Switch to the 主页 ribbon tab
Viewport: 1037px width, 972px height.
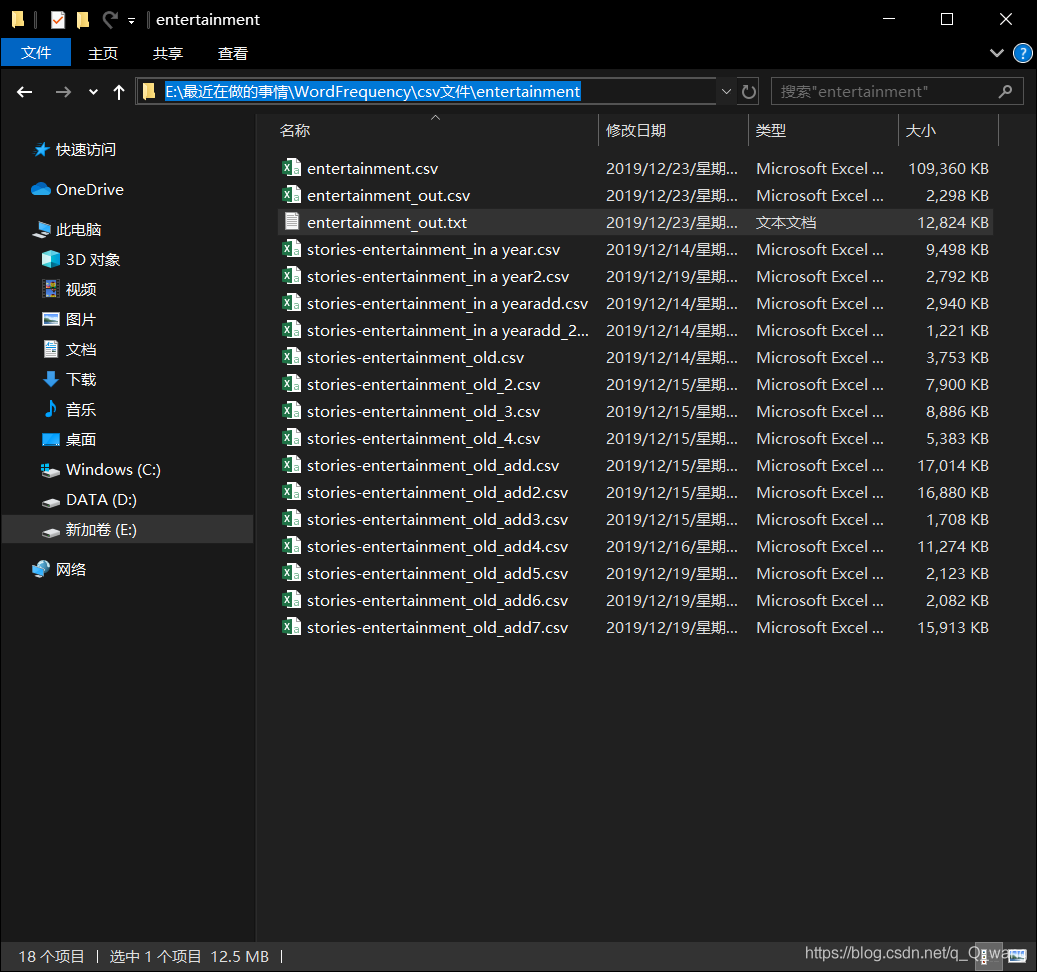(x=103, y=53)
